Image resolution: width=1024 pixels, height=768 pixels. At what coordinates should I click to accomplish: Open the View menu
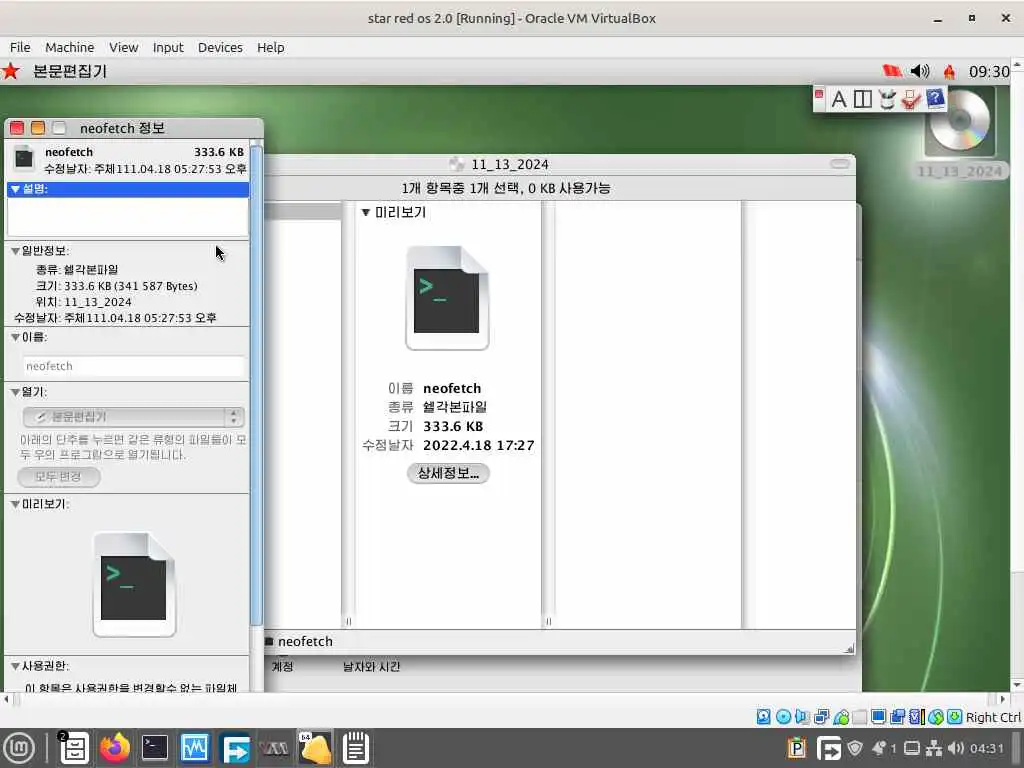point(123,48)
